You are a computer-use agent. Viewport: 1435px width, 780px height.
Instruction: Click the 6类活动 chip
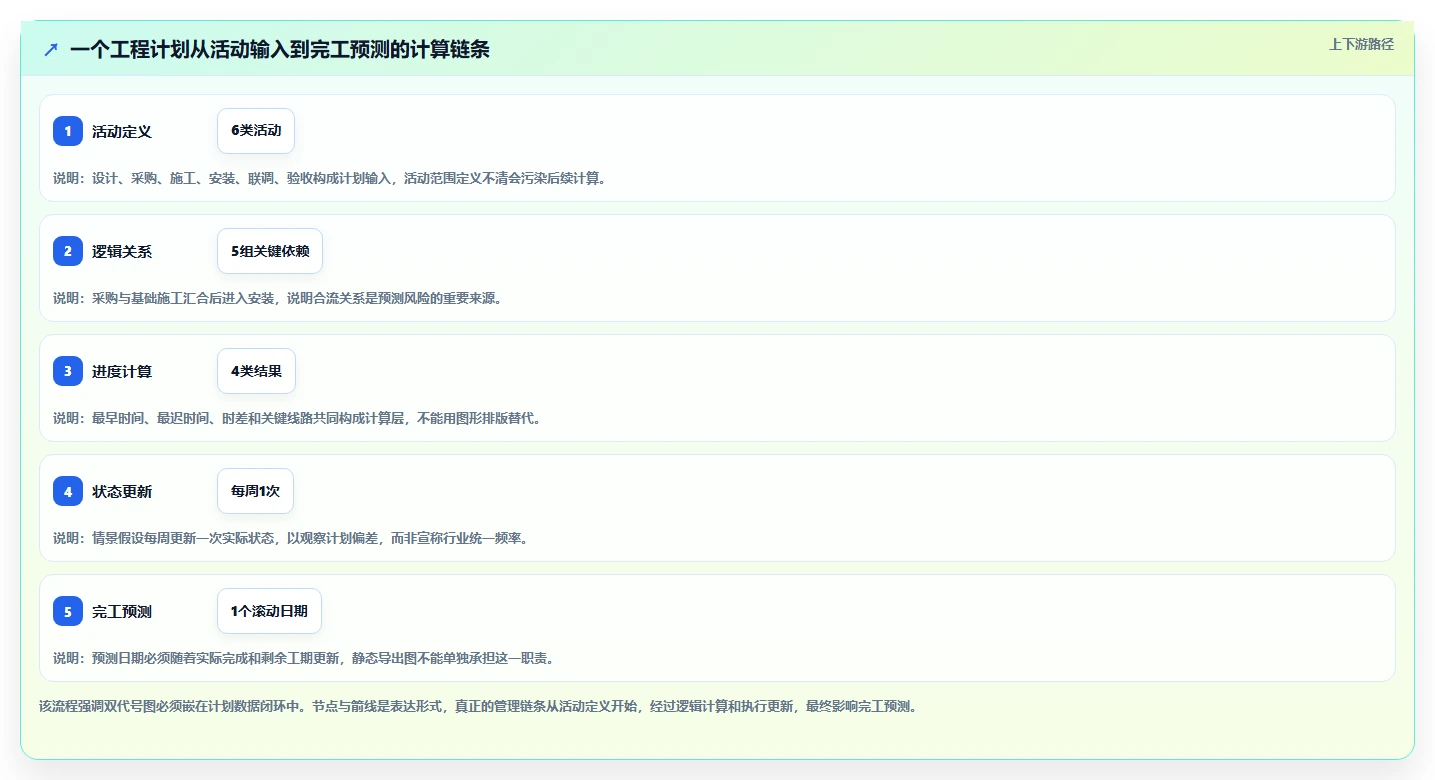tap(256, 131)
